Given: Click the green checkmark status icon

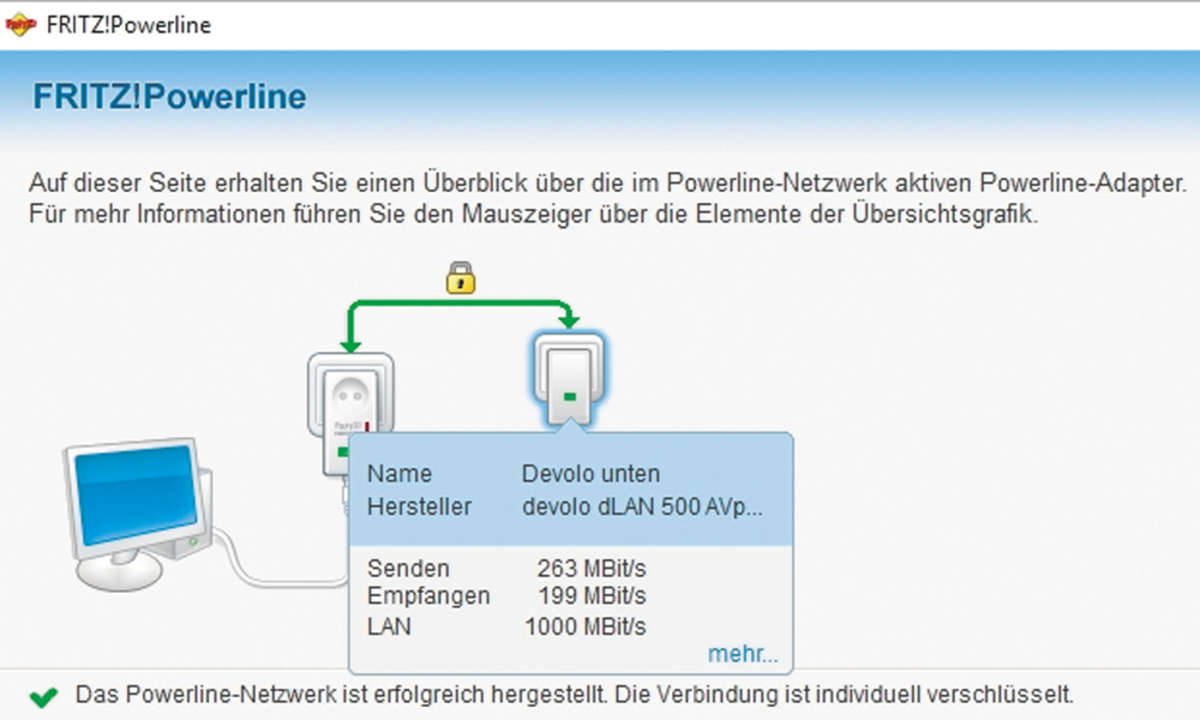Looking at the screenshot, I should (x=43, y=697).
